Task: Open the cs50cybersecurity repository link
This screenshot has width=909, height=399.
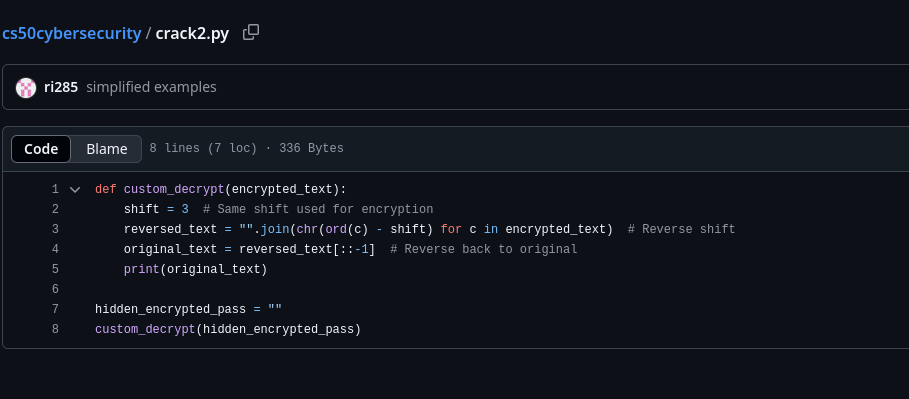Action: coord(72,34)
